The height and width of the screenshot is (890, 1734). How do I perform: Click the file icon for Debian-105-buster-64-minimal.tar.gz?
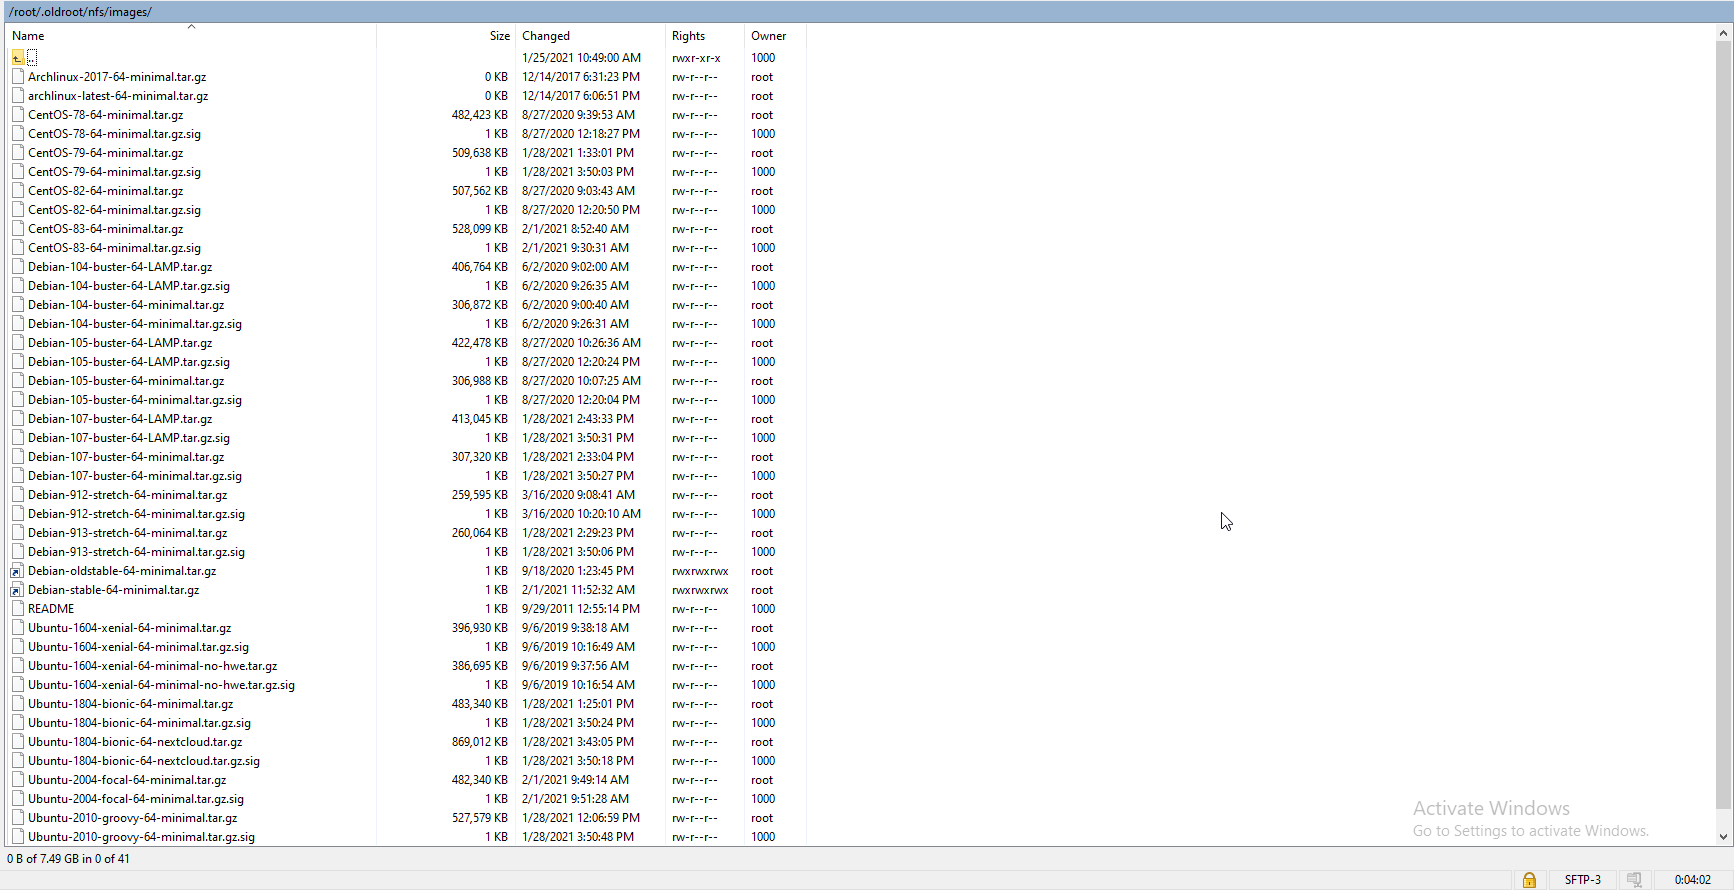pos(18,381)
